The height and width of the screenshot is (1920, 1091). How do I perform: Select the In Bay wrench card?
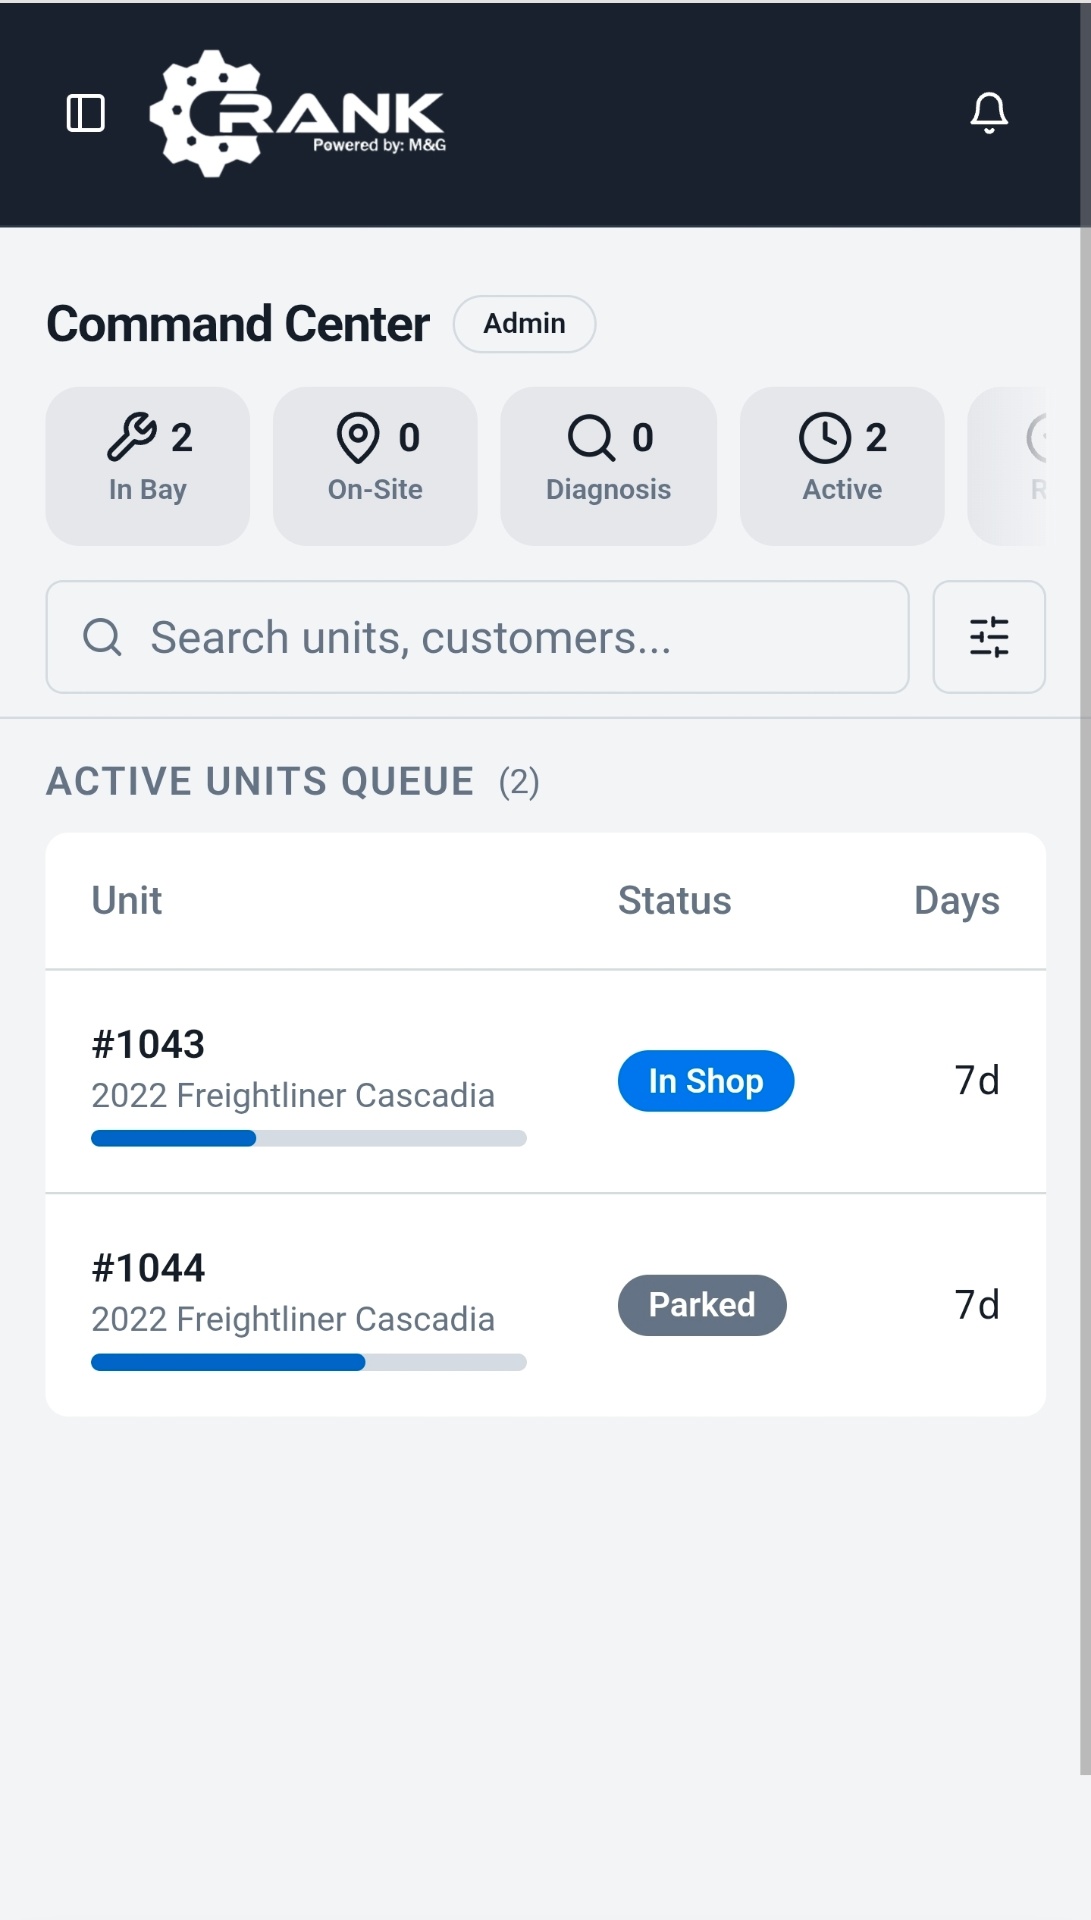tap(148, 466)
